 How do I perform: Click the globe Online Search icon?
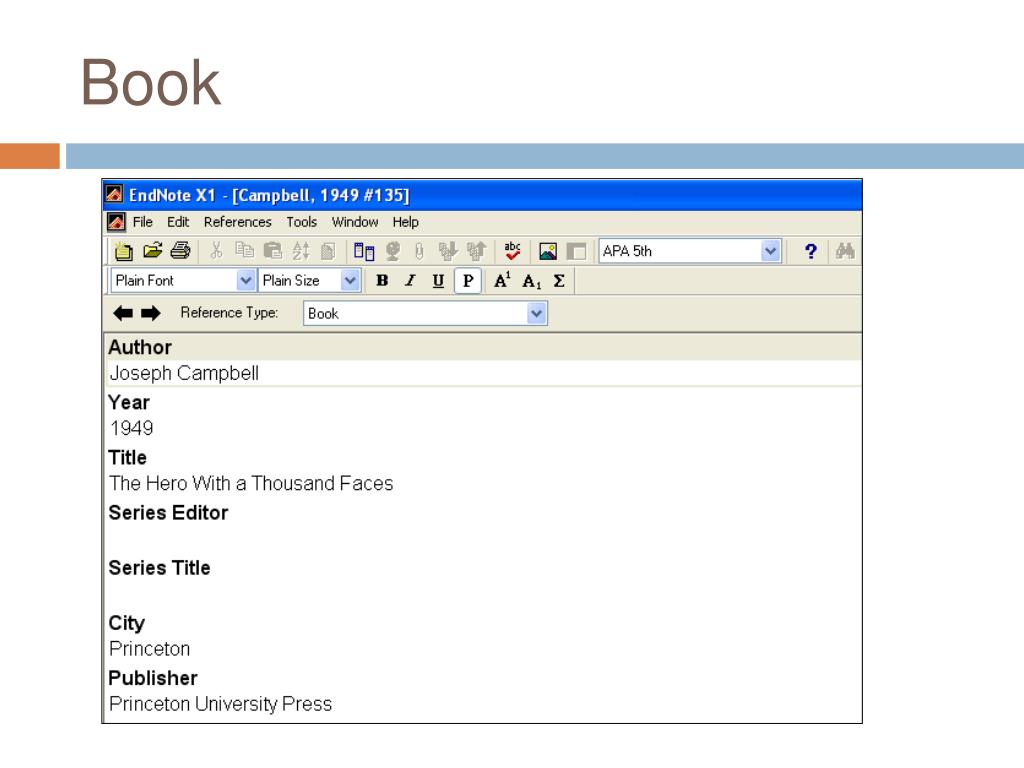pyautogui.click(x=392, y=251)
